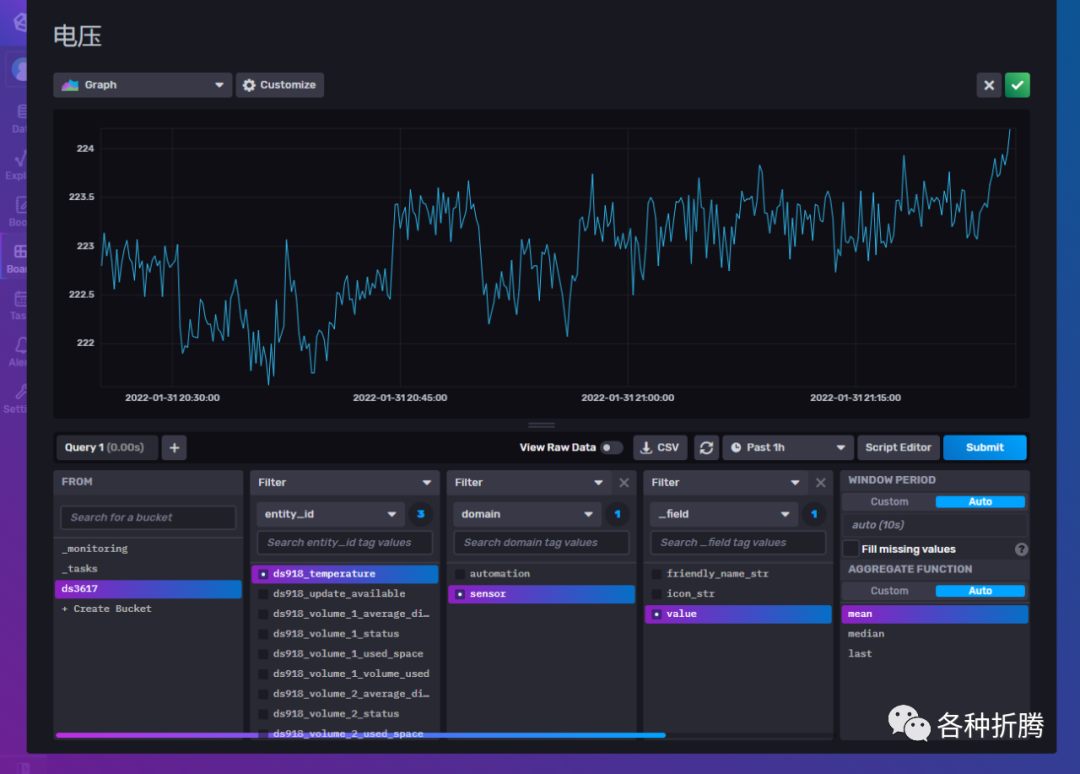Refresh the graph with the reload icon
Viewport: 1080px width, 774px height.
click(706, 448)
